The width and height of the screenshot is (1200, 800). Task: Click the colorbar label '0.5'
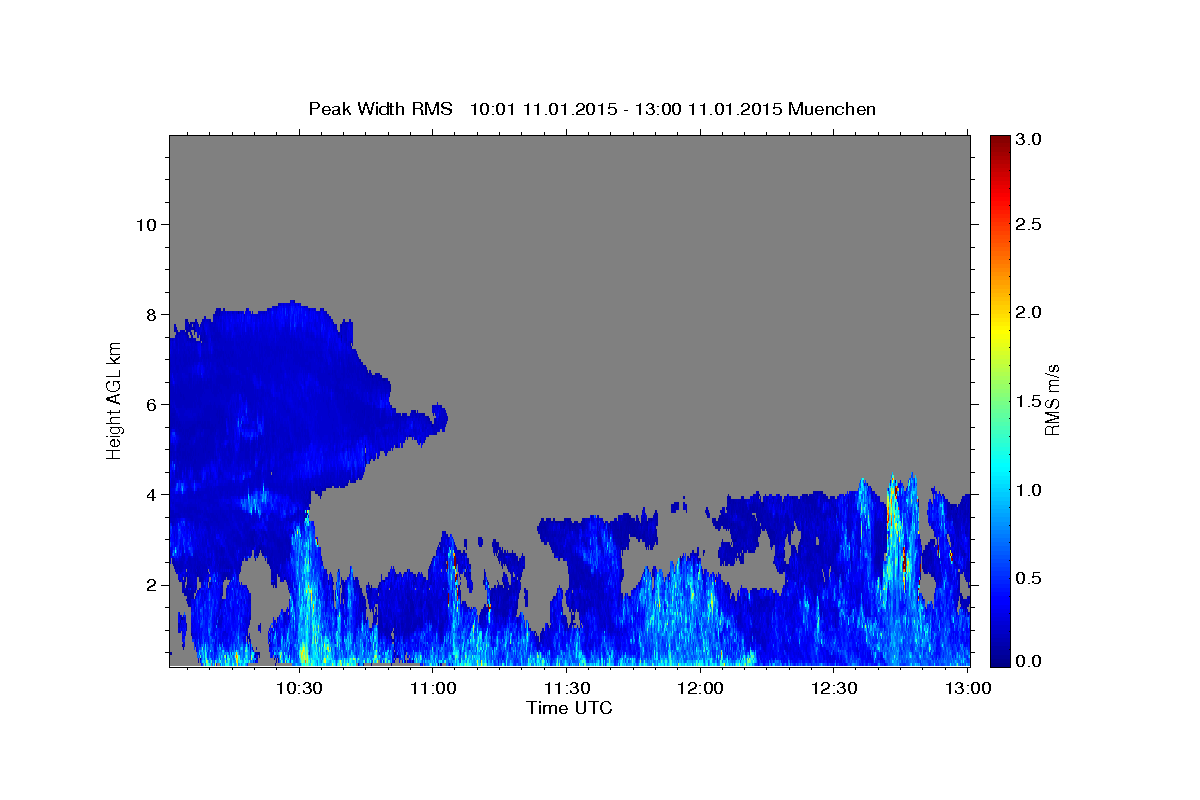tap(1028, 578)
